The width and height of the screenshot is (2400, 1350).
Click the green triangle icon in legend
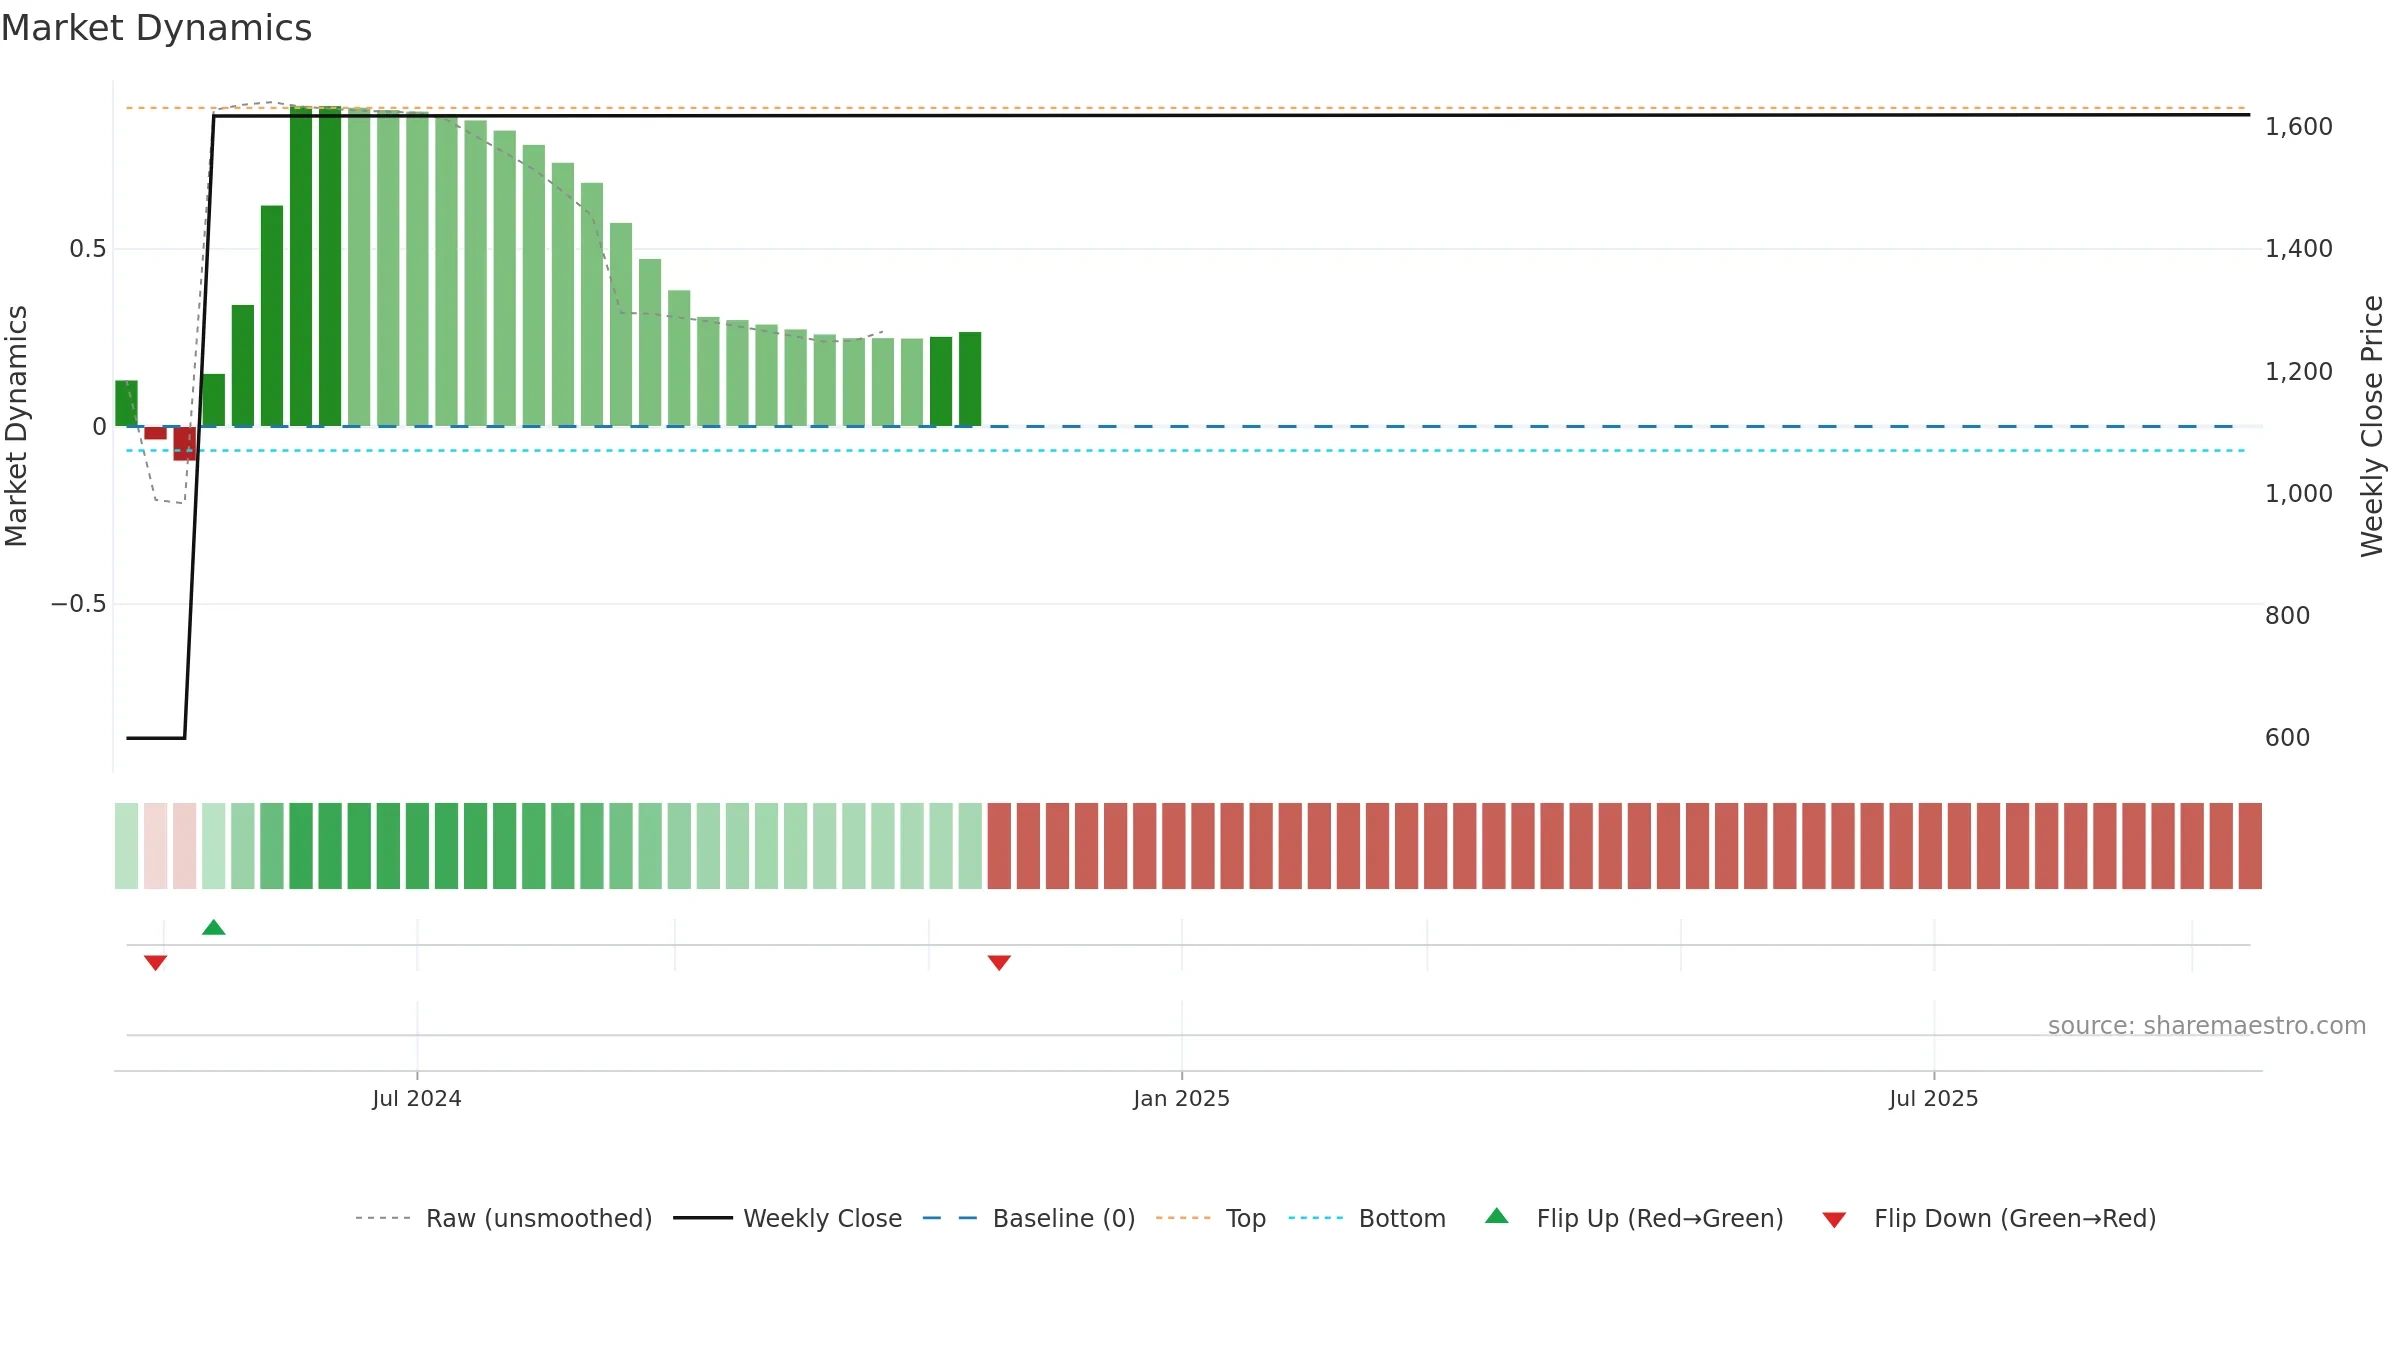pos(1497,1216)
